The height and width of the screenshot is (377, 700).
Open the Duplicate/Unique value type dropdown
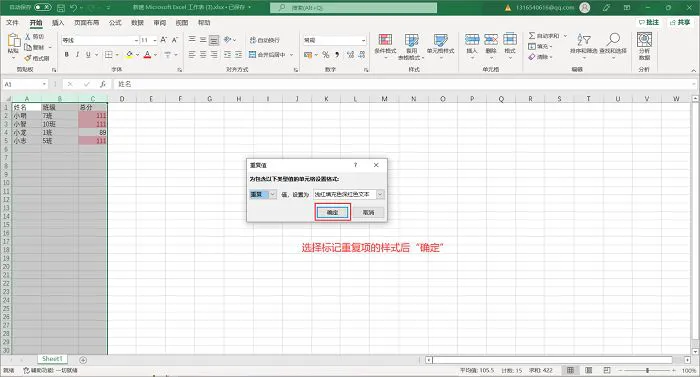pyautogui.click(x=272, y=194)
